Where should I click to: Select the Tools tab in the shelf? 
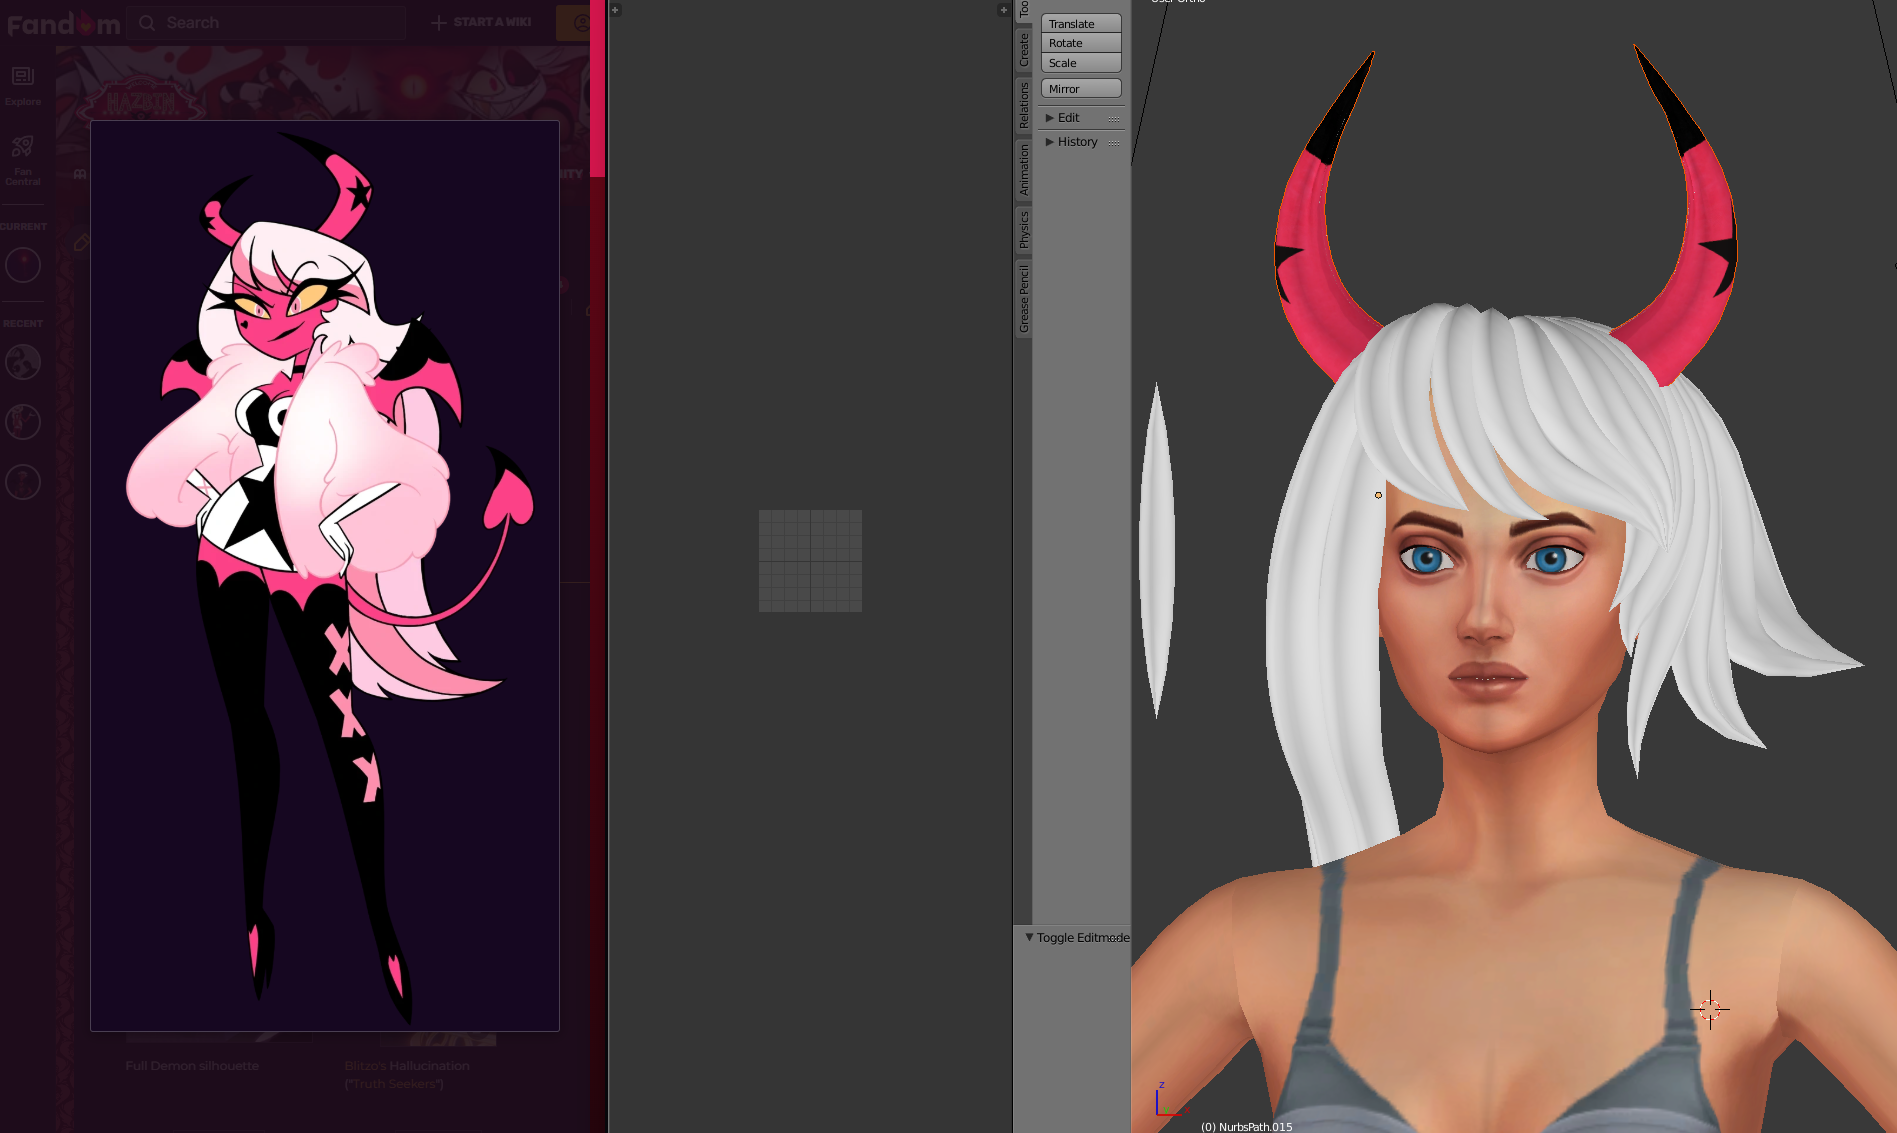[x=1024, y=9]
